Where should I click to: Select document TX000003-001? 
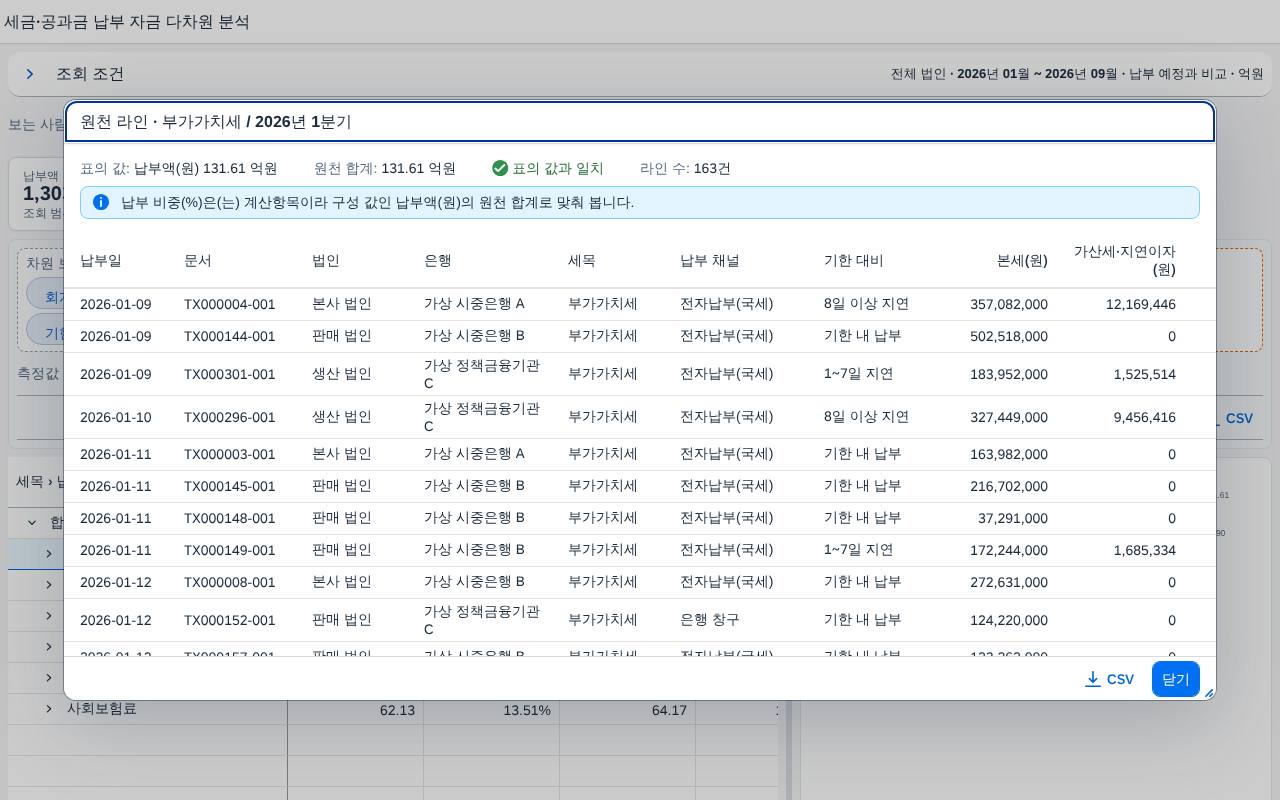[229, 454]
